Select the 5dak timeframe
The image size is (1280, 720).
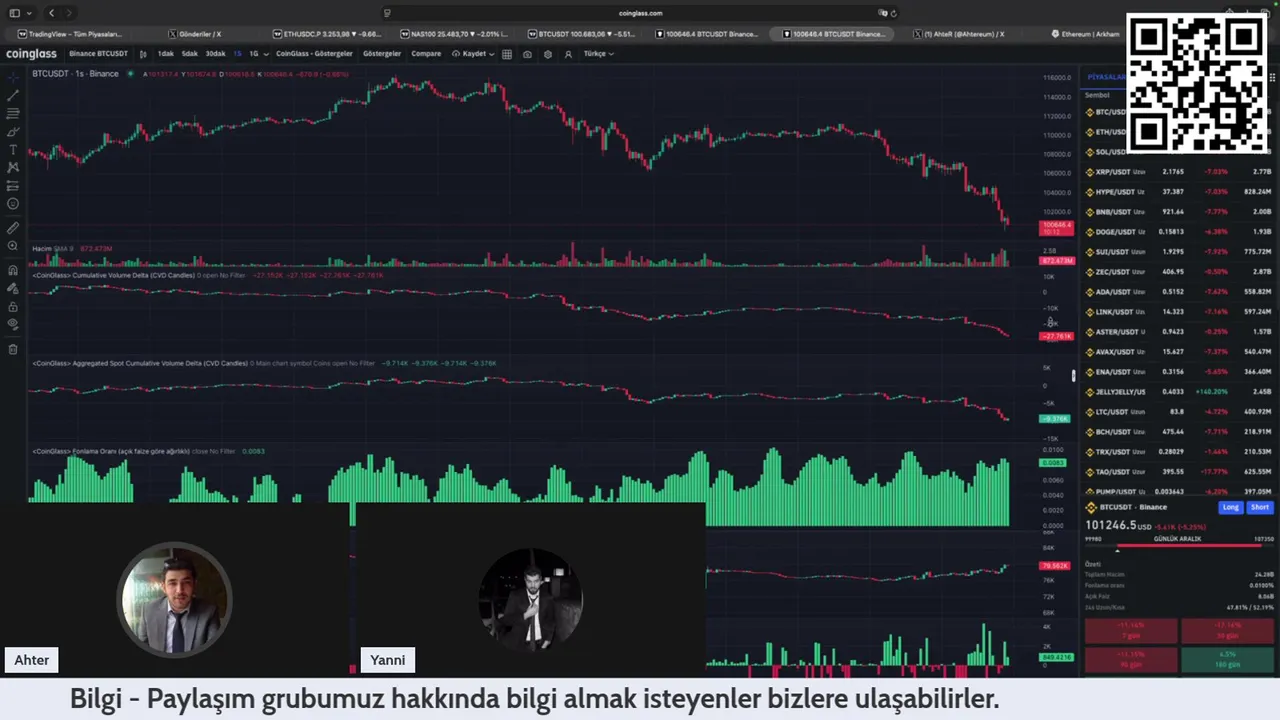[x=189, y=54]
